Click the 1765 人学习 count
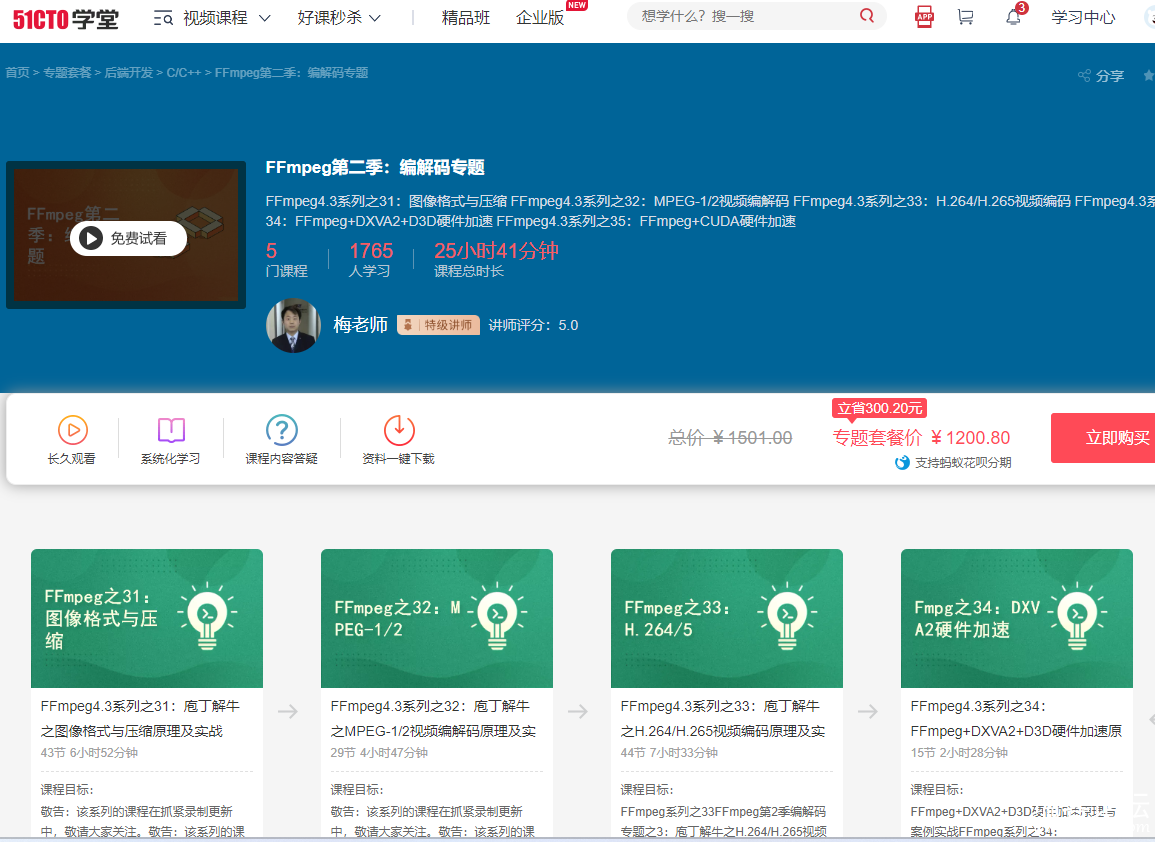This screenshot has height=842, width=1155. (371, 259)
